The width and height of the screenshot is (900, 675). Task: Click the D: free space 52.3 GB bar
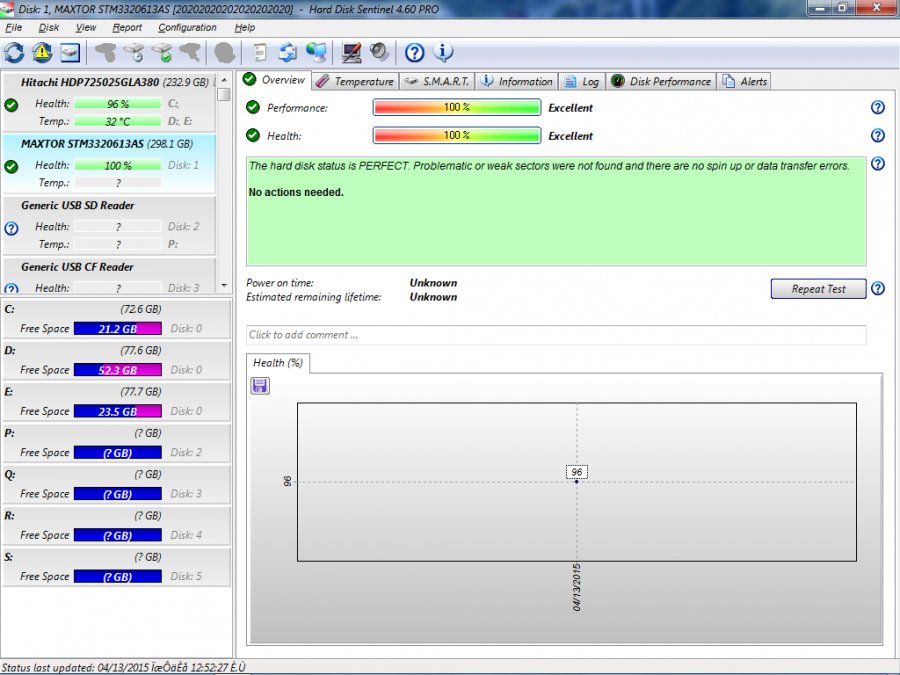[x=118, y=370]
